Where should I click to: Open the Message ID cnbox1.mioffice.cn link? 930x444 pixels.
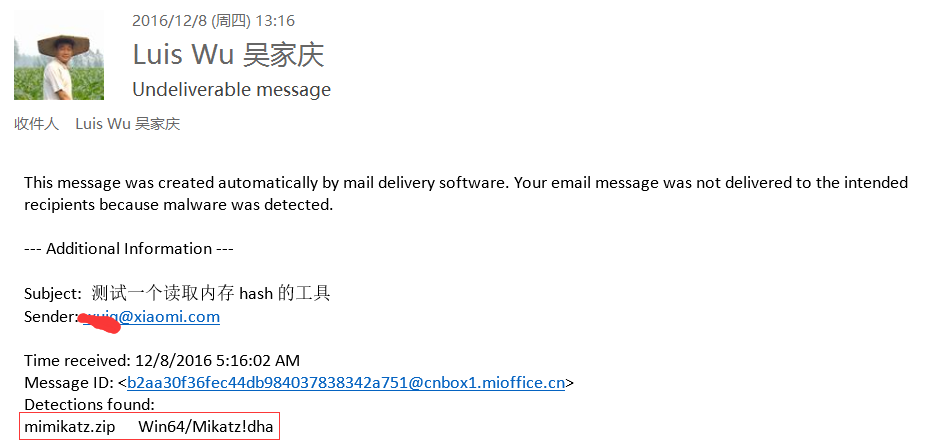[346, 383]
